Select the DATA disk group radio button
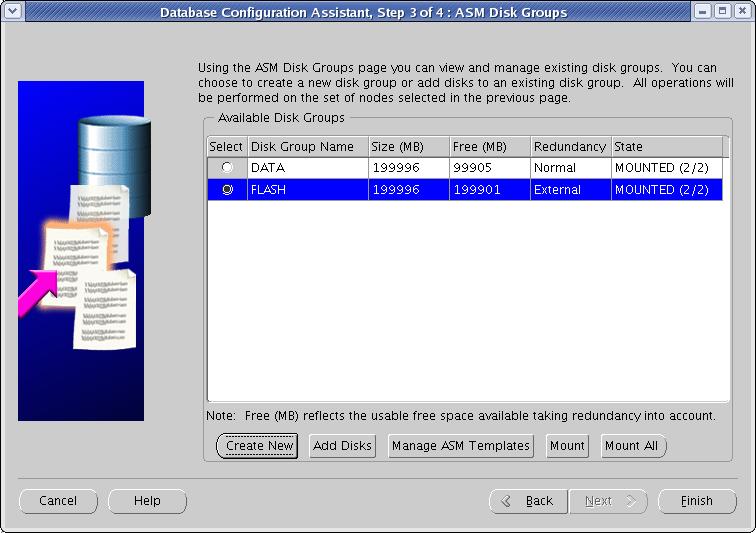The width and height of the screenshot is (756, 533). [x=227, y=168]
